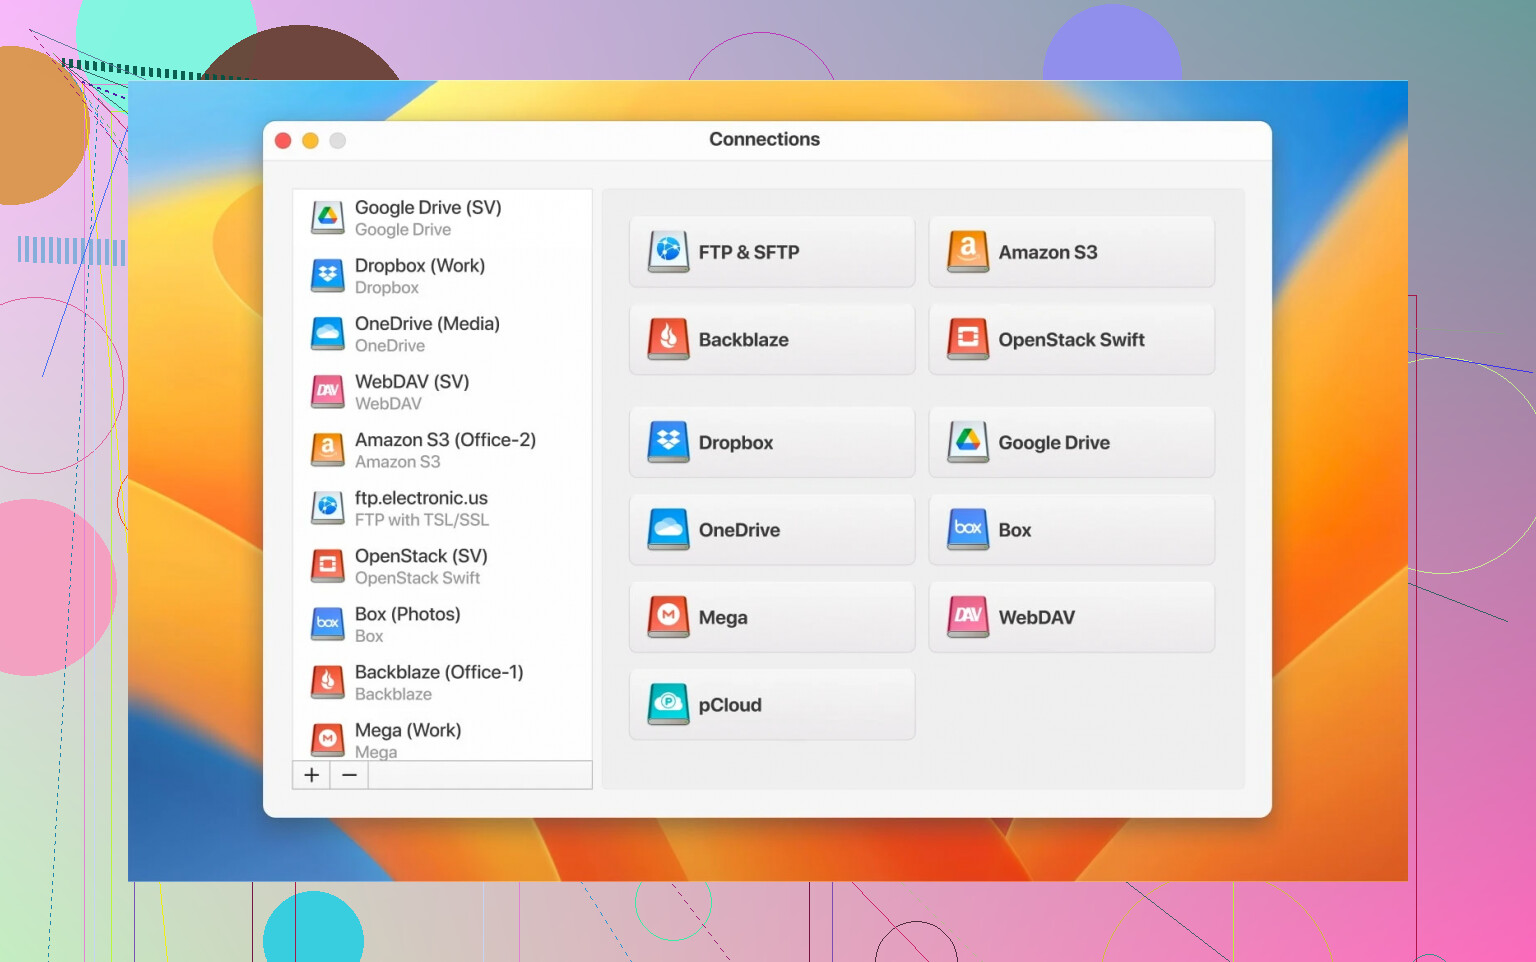Remove connection with the minus button
Image resolution: width=1536 pixels, height=962 pixels.
point(349,775)
